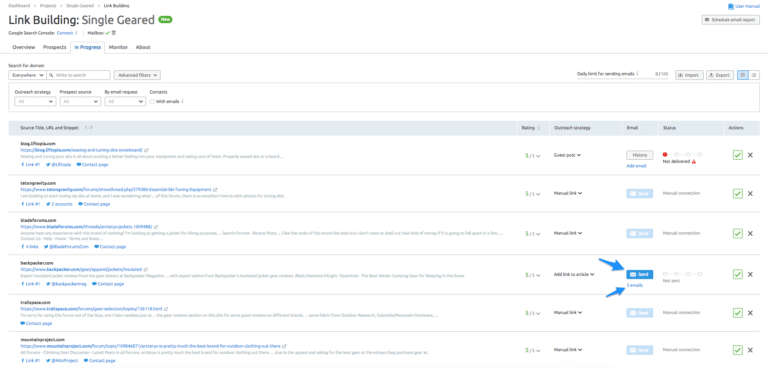Open external link icon for backpacker.com URL
This screenshot has width=768, height=368.
pyautogui.click(x=146, y=270)
